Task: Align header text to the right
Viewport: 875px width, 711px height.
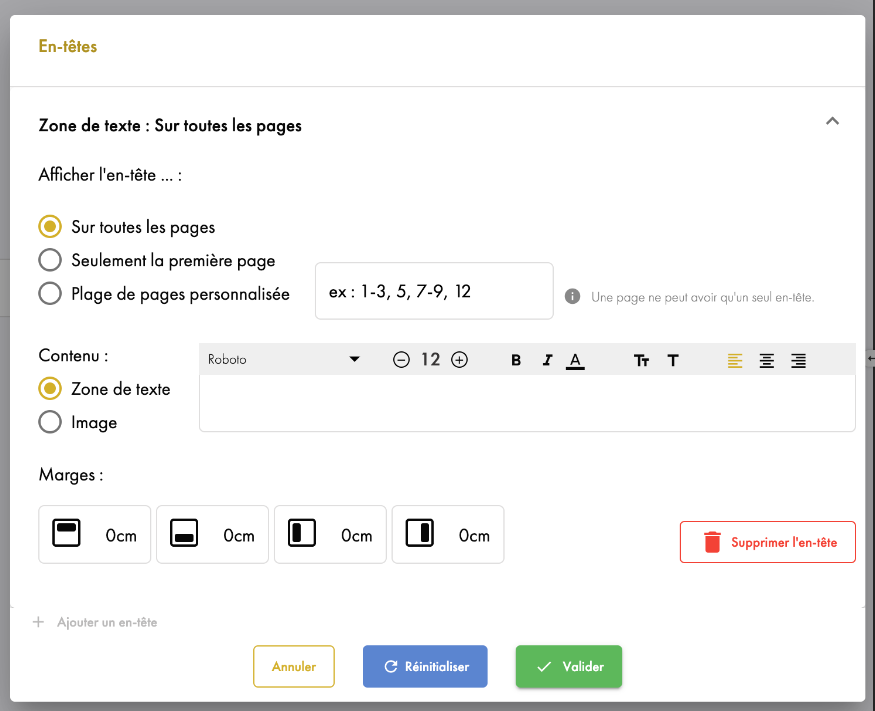Action: click(798, 360)
